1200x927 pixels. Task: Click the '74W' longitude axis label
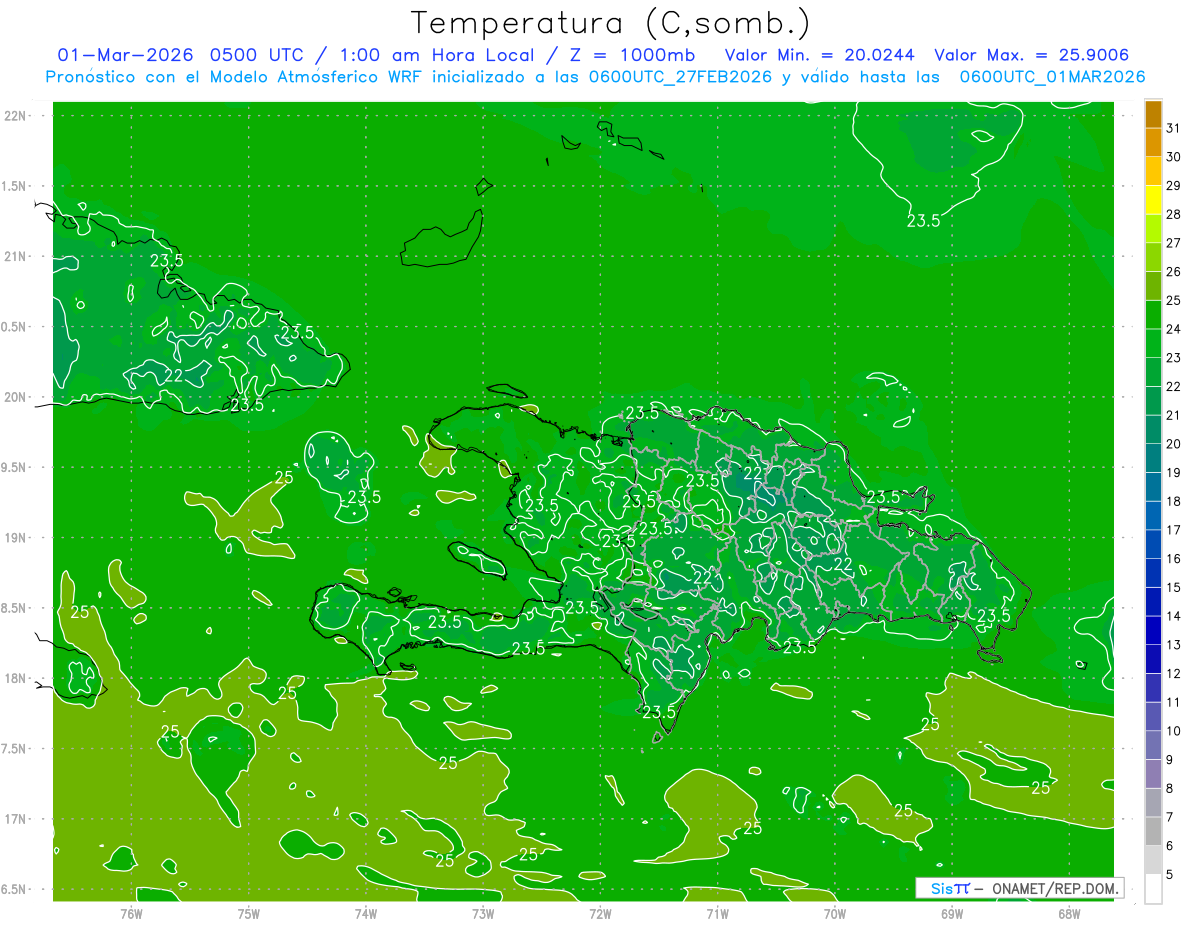coord(366,913)
